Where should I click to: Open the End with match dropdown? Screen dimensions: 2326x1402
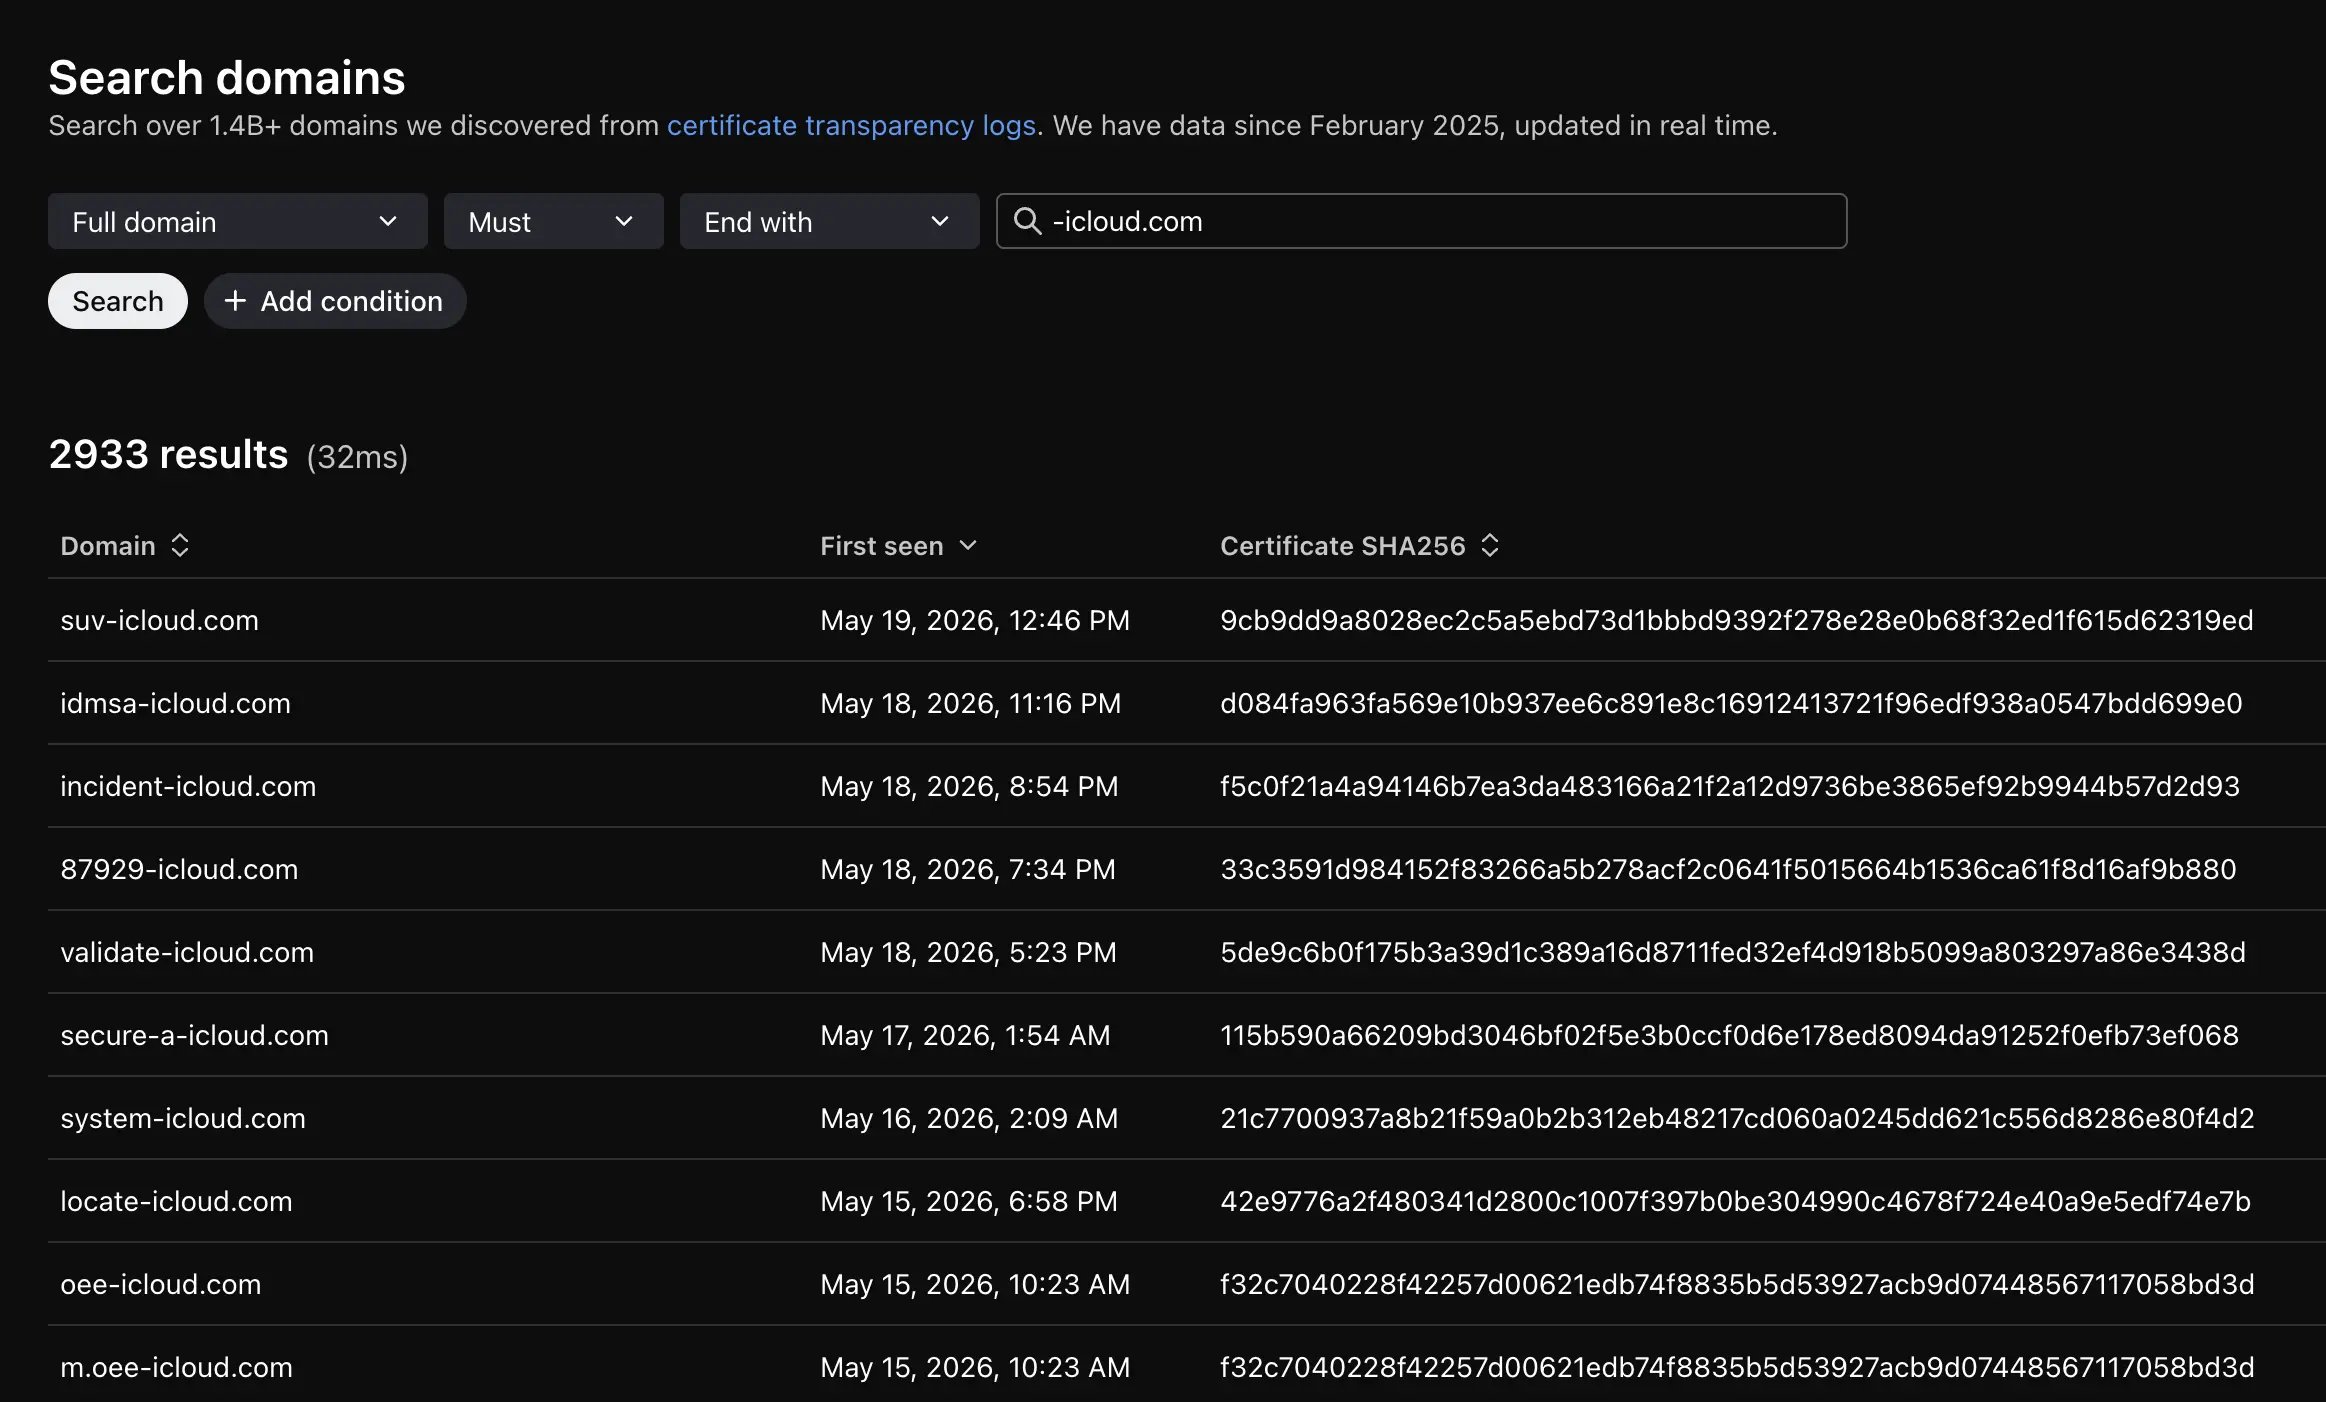(x=830, y=221)
